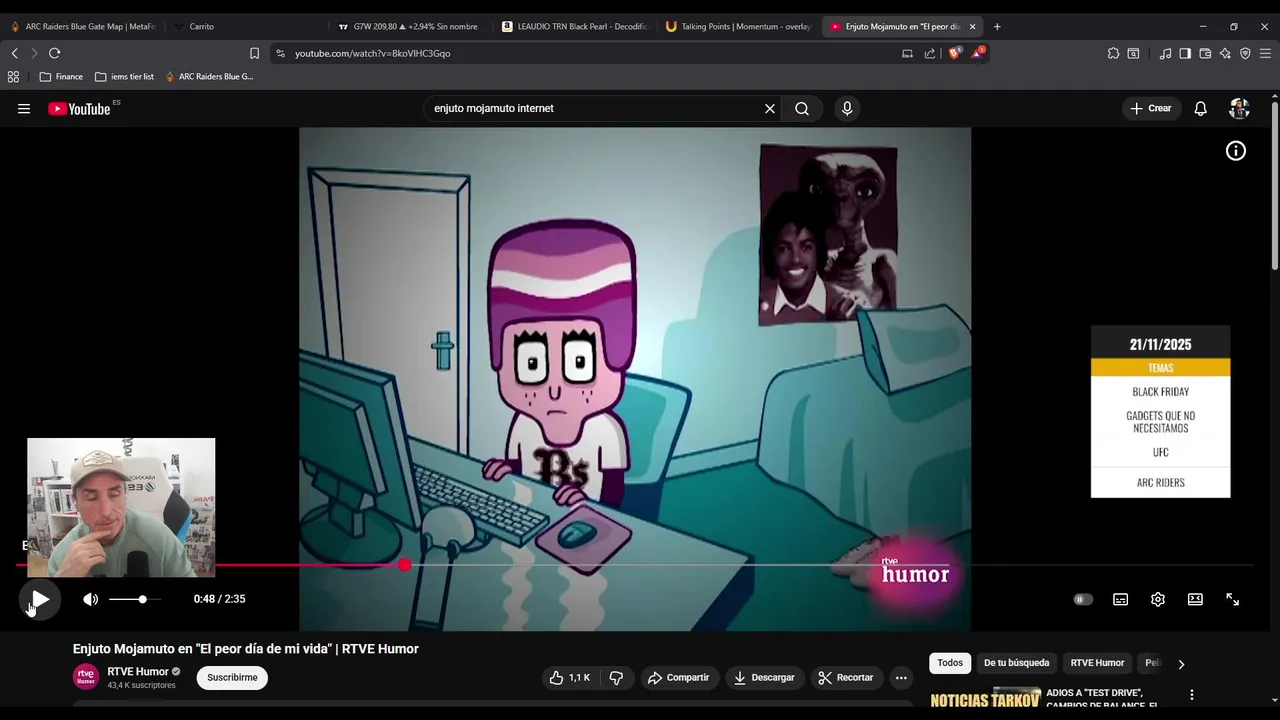Bookmark this page

pyautogui.click(x=254, y=53)
